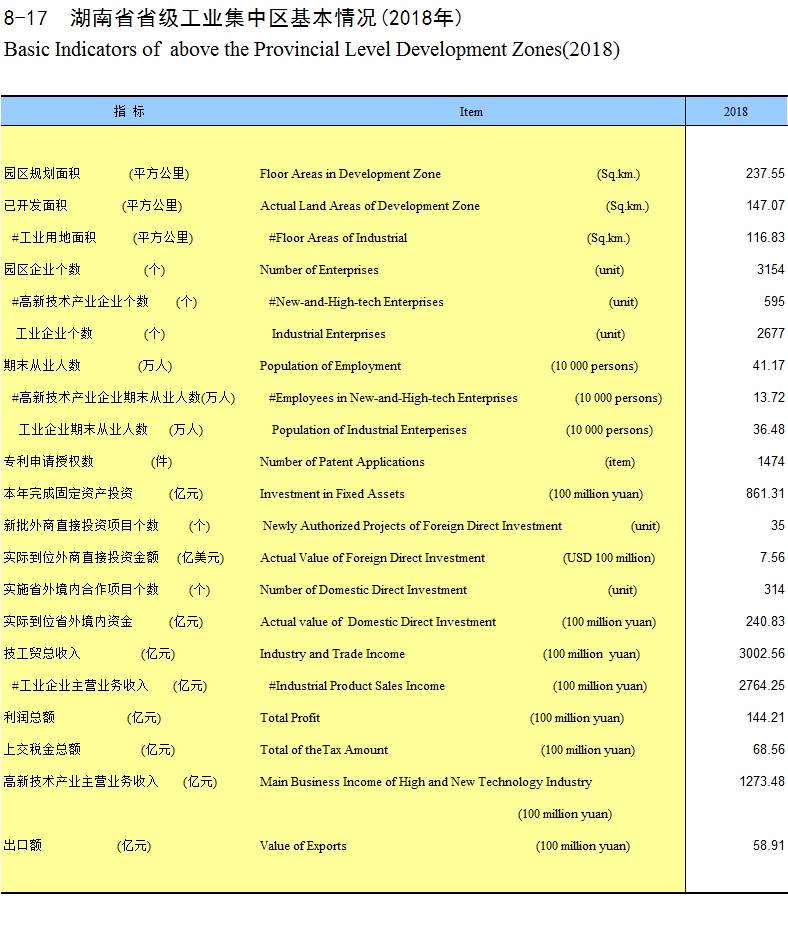Click '#New-and-High-tech Enterprises' label
The width and height of the screenshot is (788, 926).
pos(356,301)
